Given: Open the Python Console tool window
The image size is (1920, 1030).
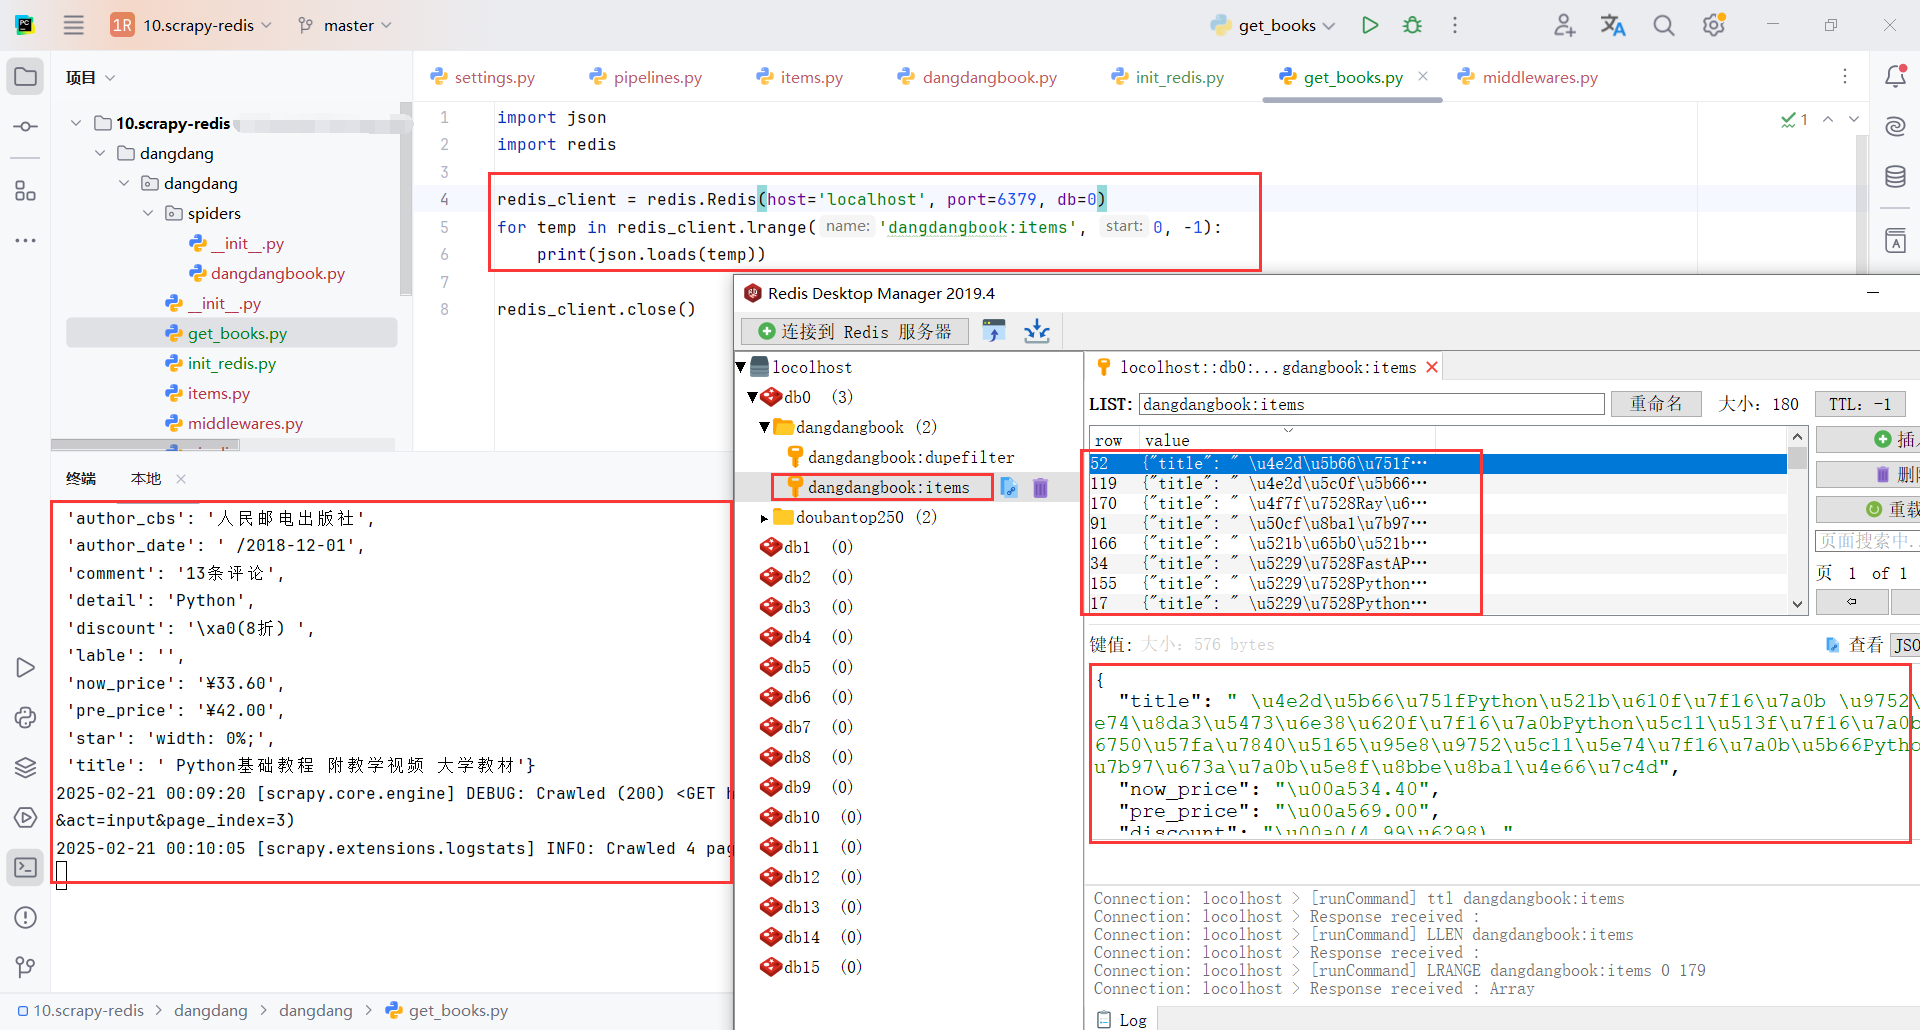Looking at the screenshot, I should click(x=26, y=717).
